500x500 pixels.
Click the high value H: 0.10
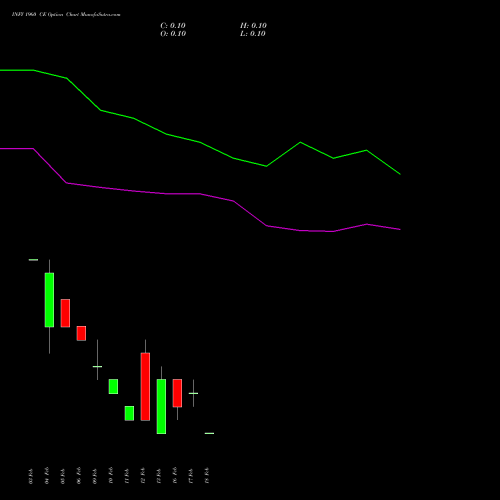pyautogui.click(x=253, y=26)
